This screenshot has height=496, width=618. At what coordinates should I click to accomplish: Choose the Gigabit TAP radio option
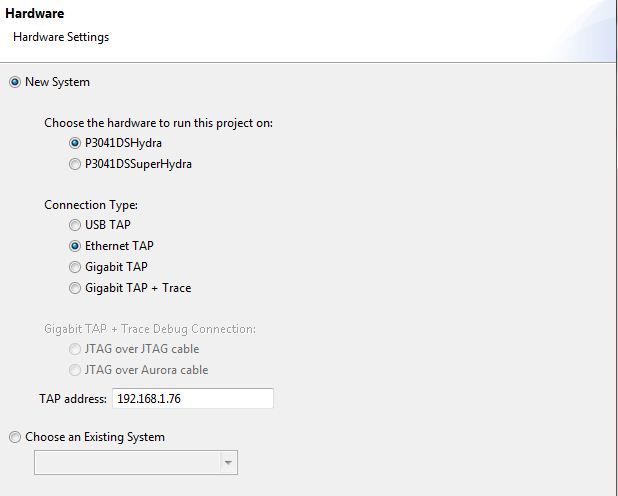75,267
